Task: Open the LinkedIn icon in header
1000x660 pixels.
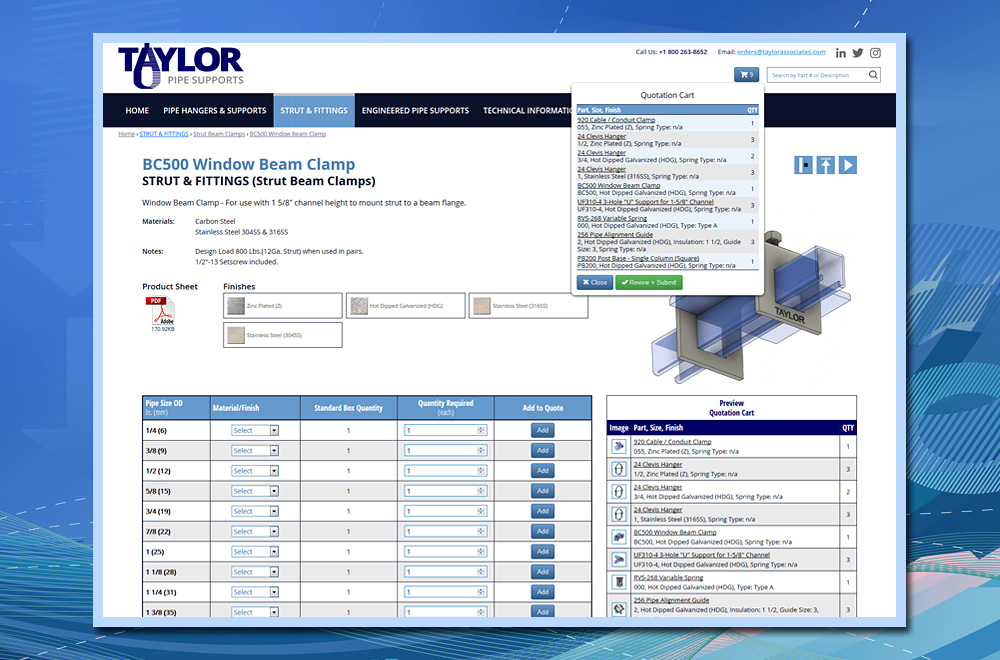Action: click(x=841, y=53)
